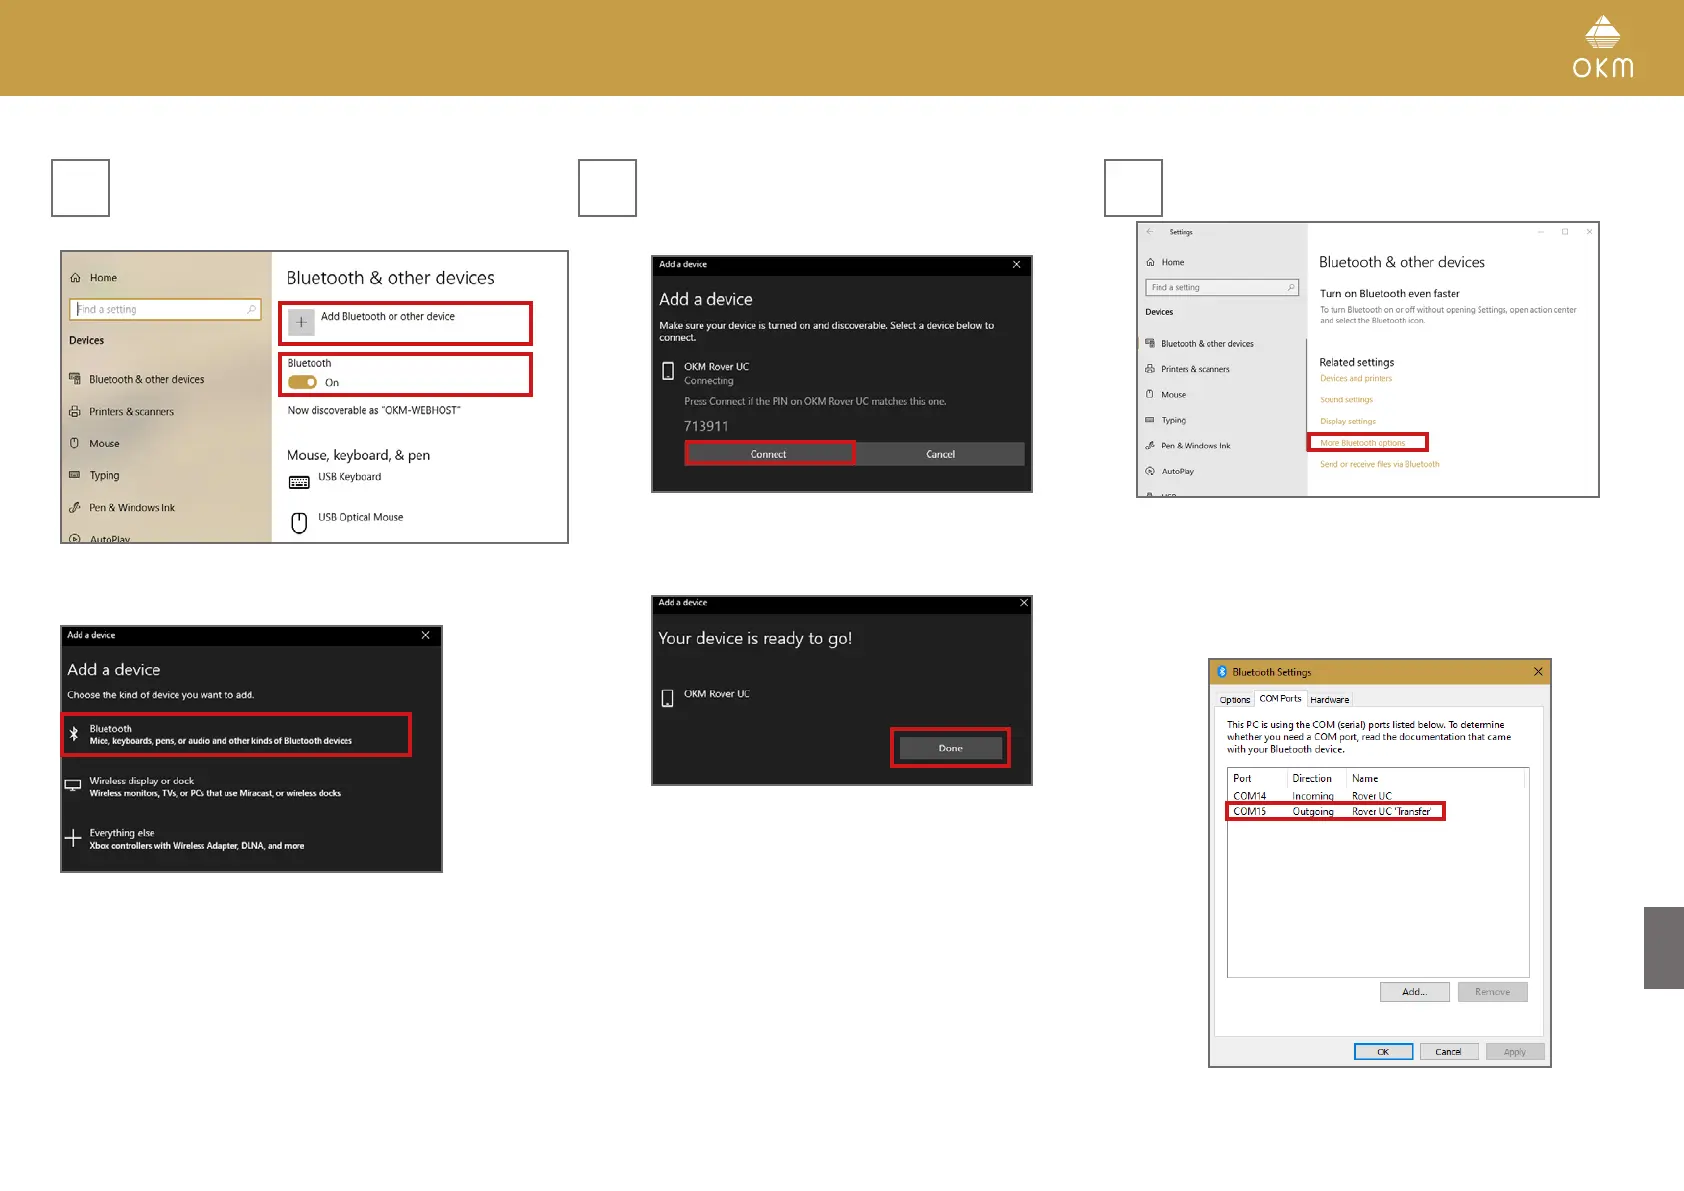
Task: Select Mouse in the OKM-WEBHOST settings sidebar
Action: click(x=104, y=443)
